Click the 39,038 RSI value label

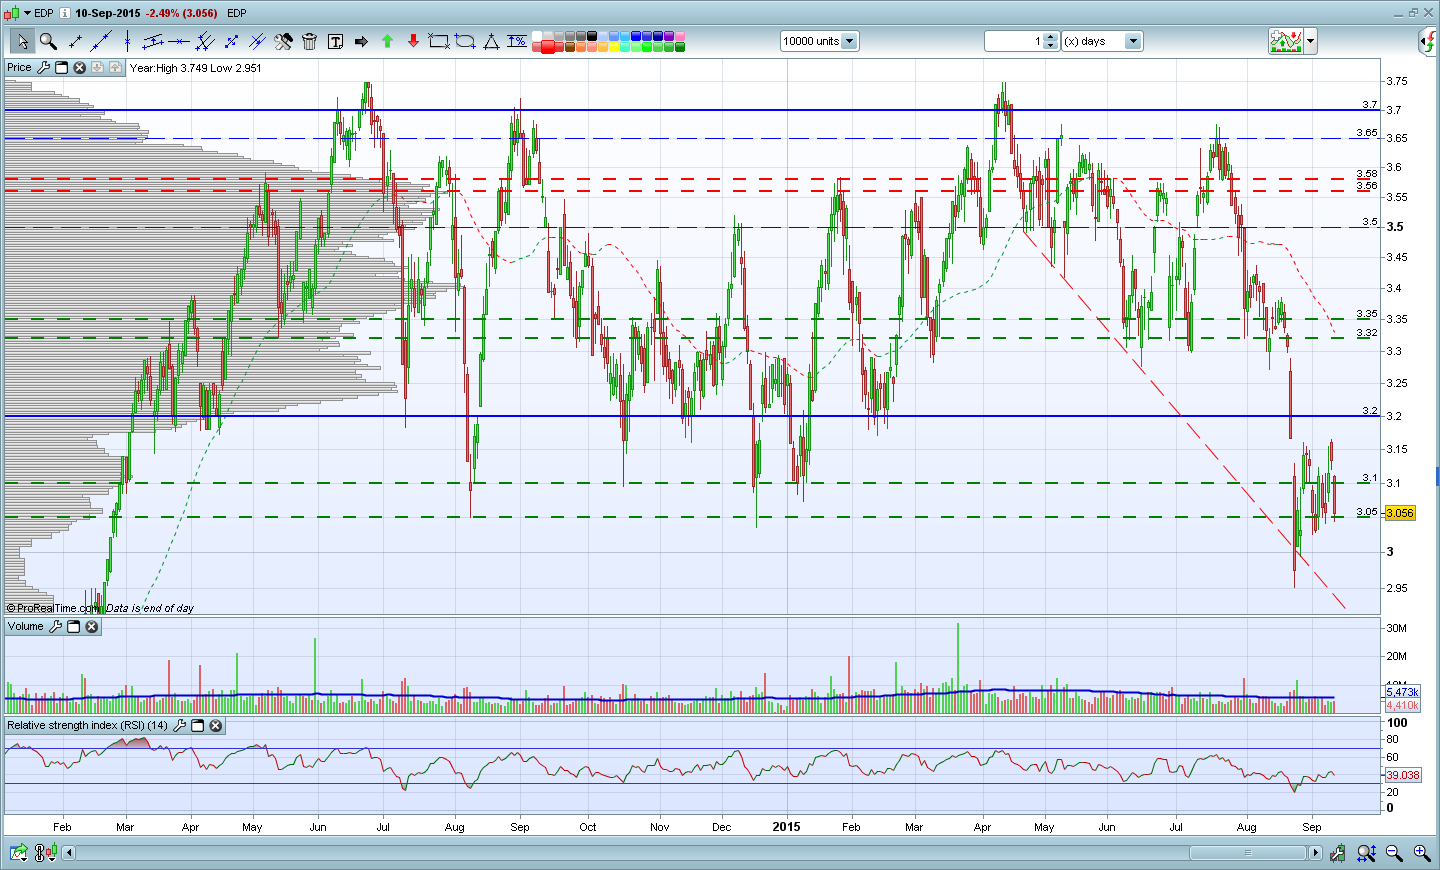1403,775
